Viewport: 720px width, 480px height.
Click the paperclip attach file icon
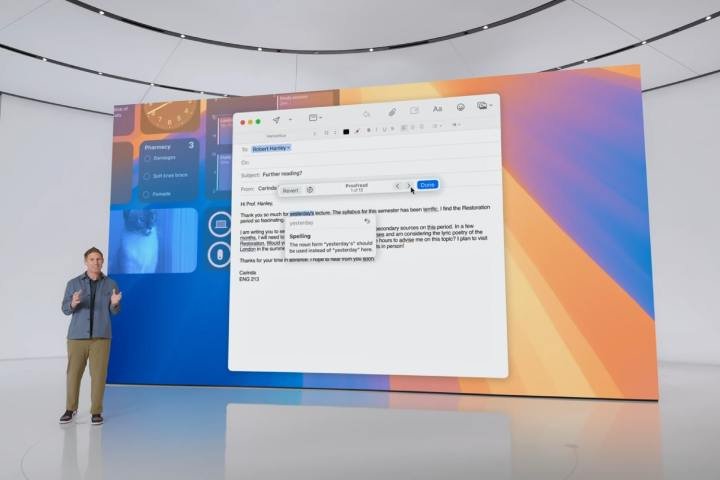coord(392,112)
